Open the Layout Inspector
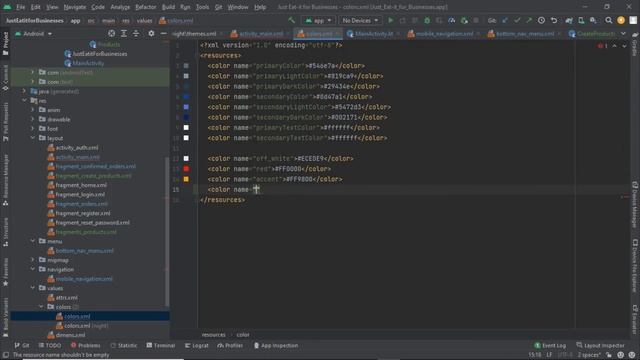Viewport: 640px width, 360px height. point(600,345)
